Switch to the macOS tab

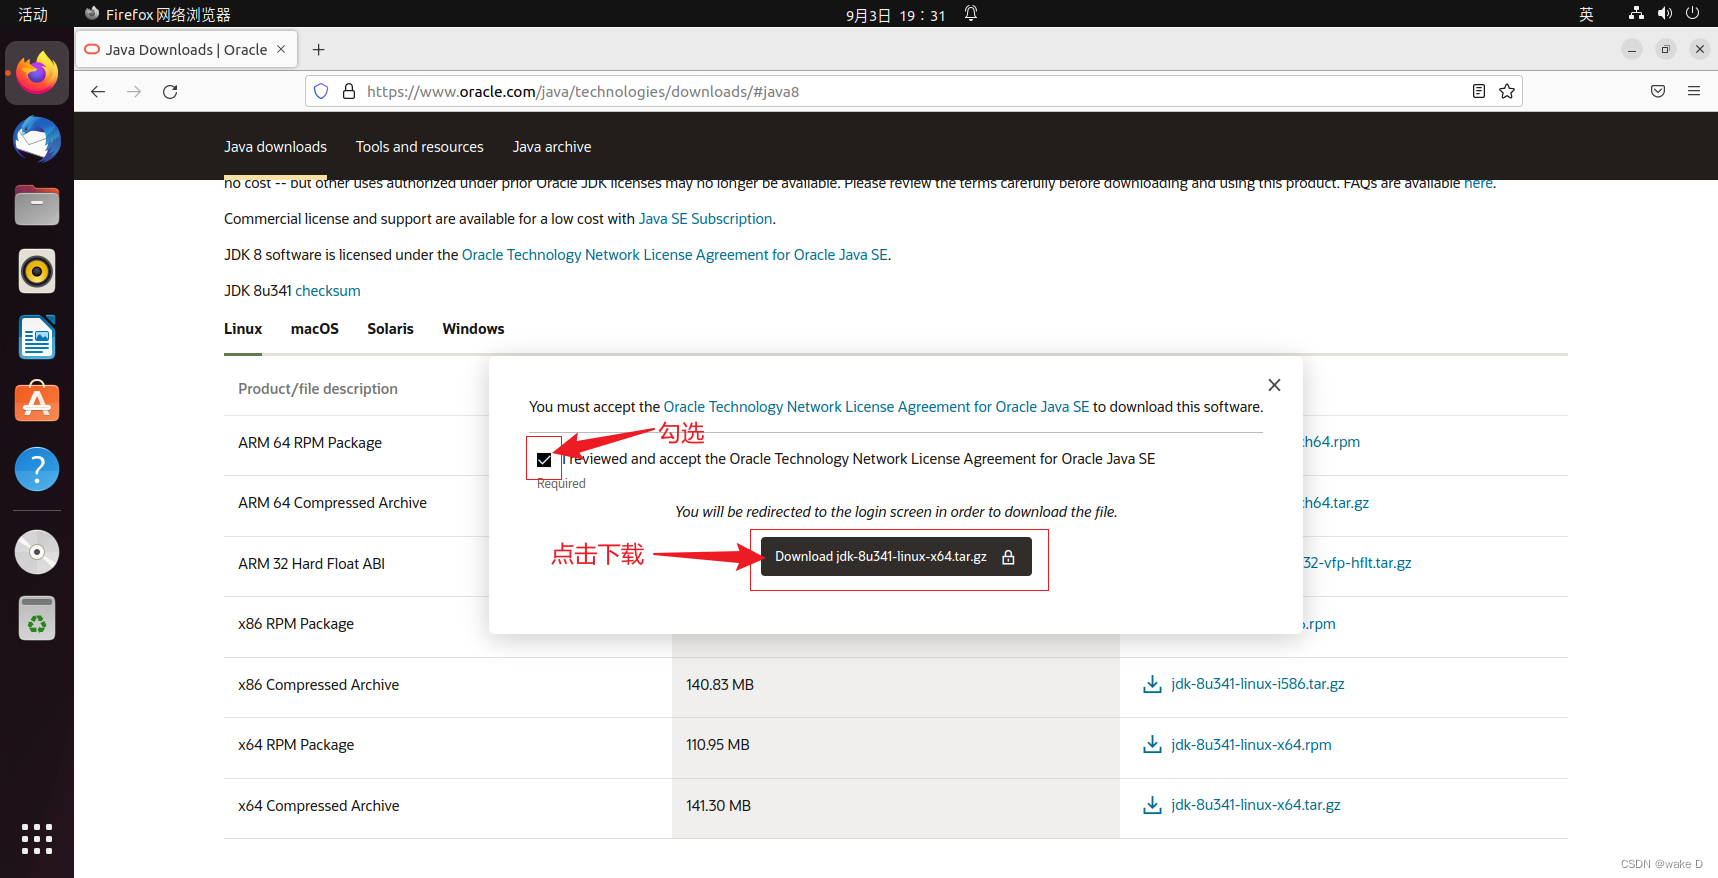pos(315,329)
